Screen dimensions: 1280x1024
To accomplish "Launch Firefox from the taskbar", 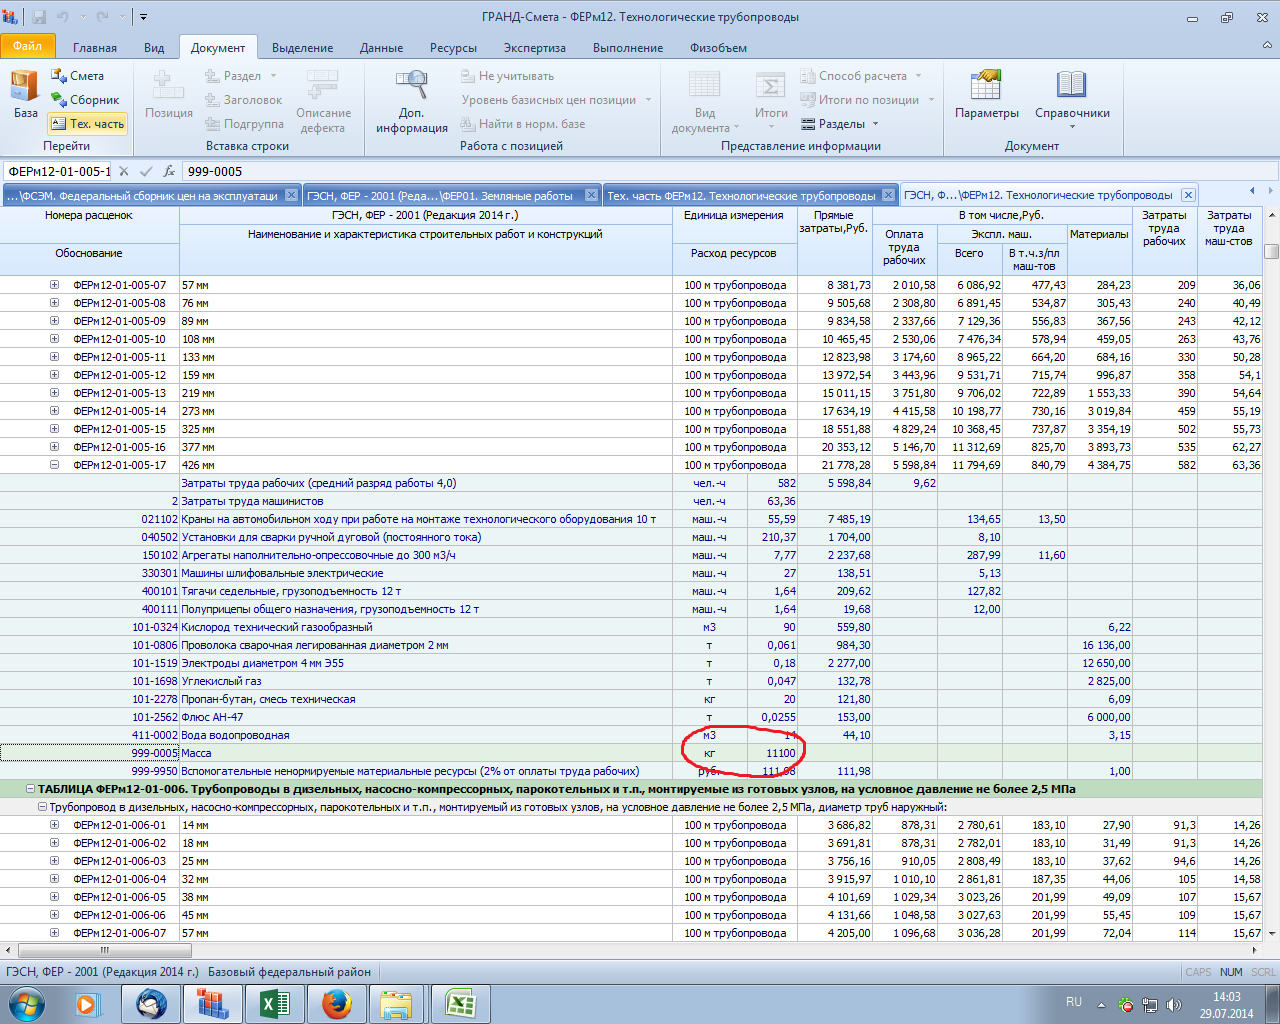I will pyautogui.click(x=336, y=1003).
